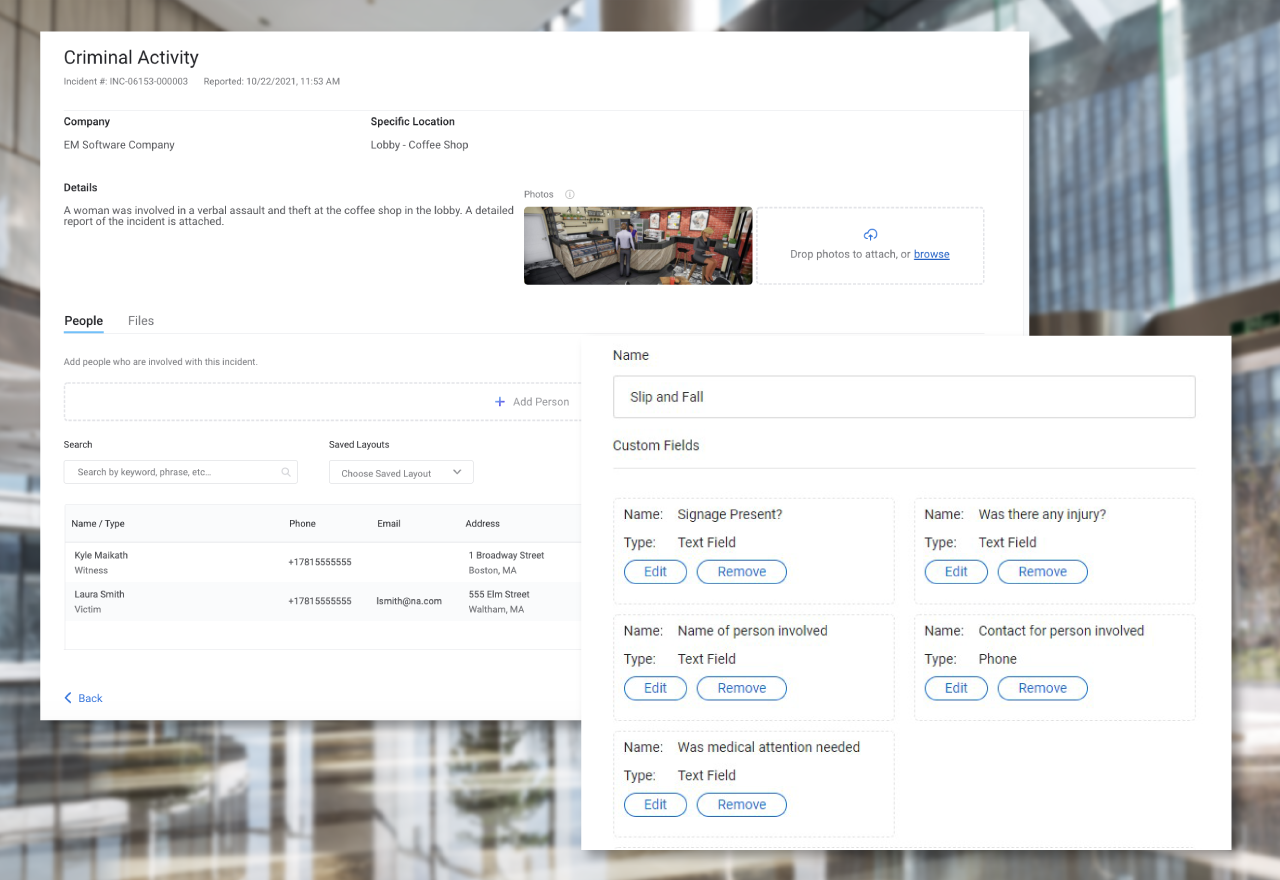
Task: Click the Photos info icon
Action: coord(570,195)
